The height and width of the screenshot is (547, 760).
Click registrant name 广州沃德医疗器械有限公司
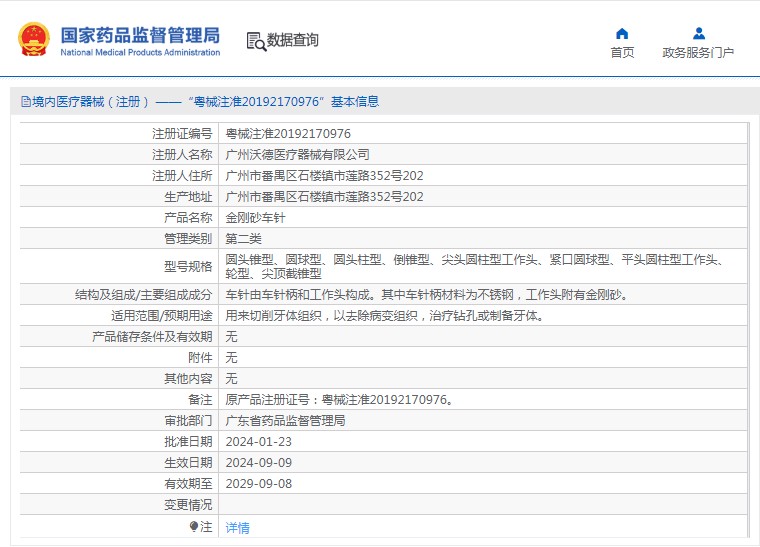[x=297, y=154]
